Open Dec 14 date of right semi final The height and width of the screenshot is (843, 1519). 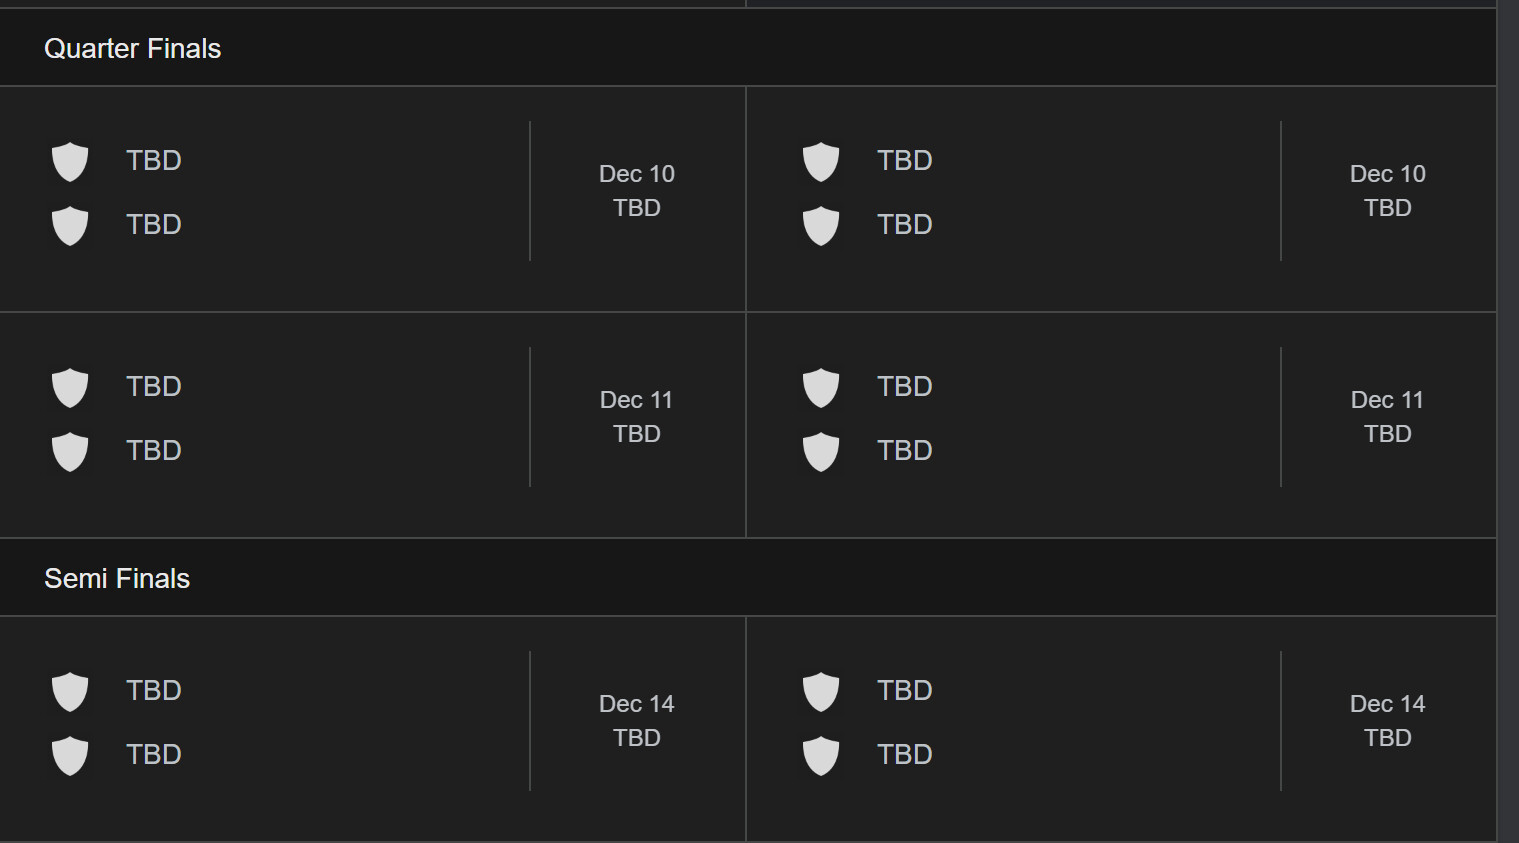click(1387, 704)
